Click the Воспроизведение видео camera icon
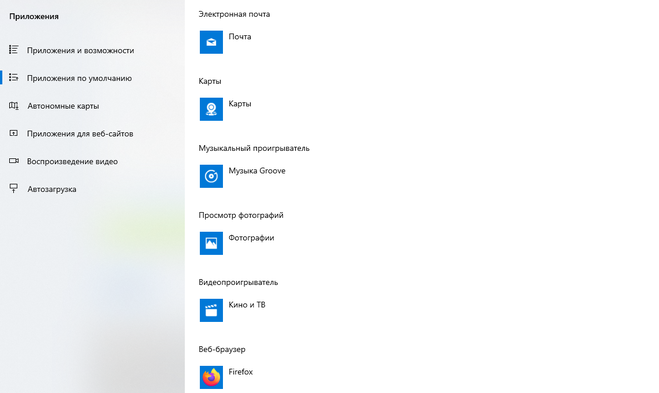 [x=13, y=161]
